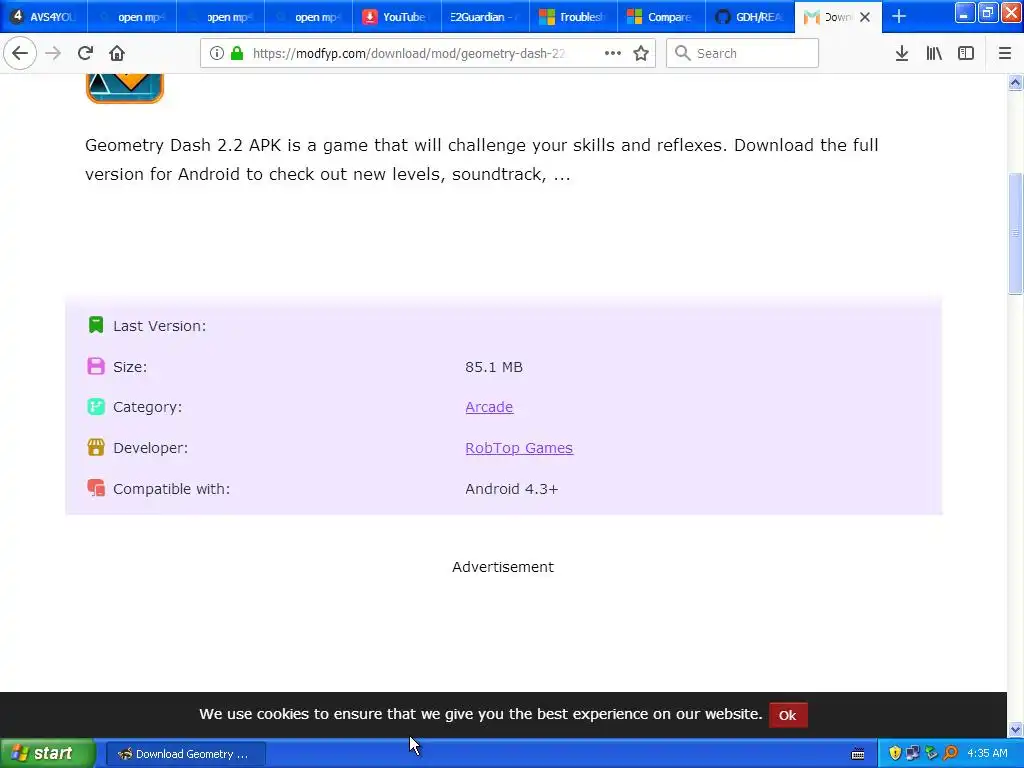Switch to the Compare tab

click(x=662, y=17)
